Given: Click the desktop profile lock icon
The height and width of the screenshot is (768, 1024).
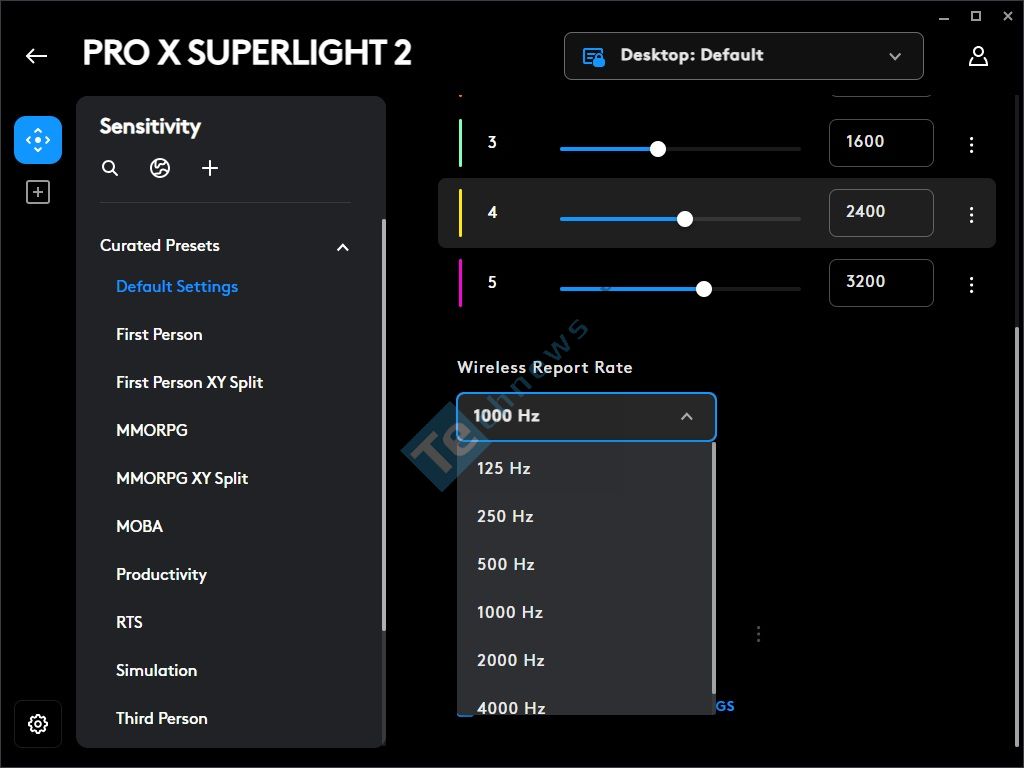Looking at the screenshot, I should pyautogui.click(x=594, y=57).
